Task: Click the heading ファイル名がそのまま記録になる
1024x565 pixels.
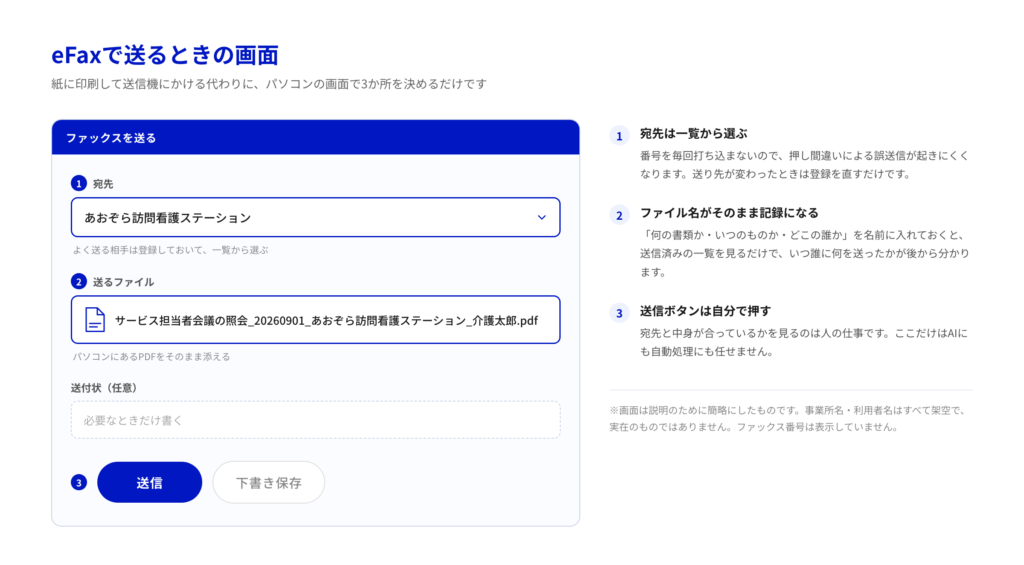Action: (x=729, y=213)
